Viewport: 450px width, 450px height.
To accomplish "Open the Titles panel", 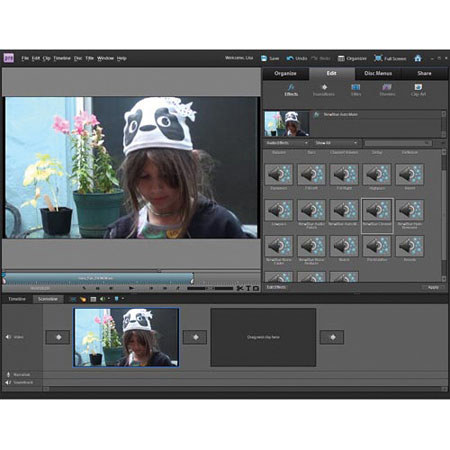I will click(356, 90).
